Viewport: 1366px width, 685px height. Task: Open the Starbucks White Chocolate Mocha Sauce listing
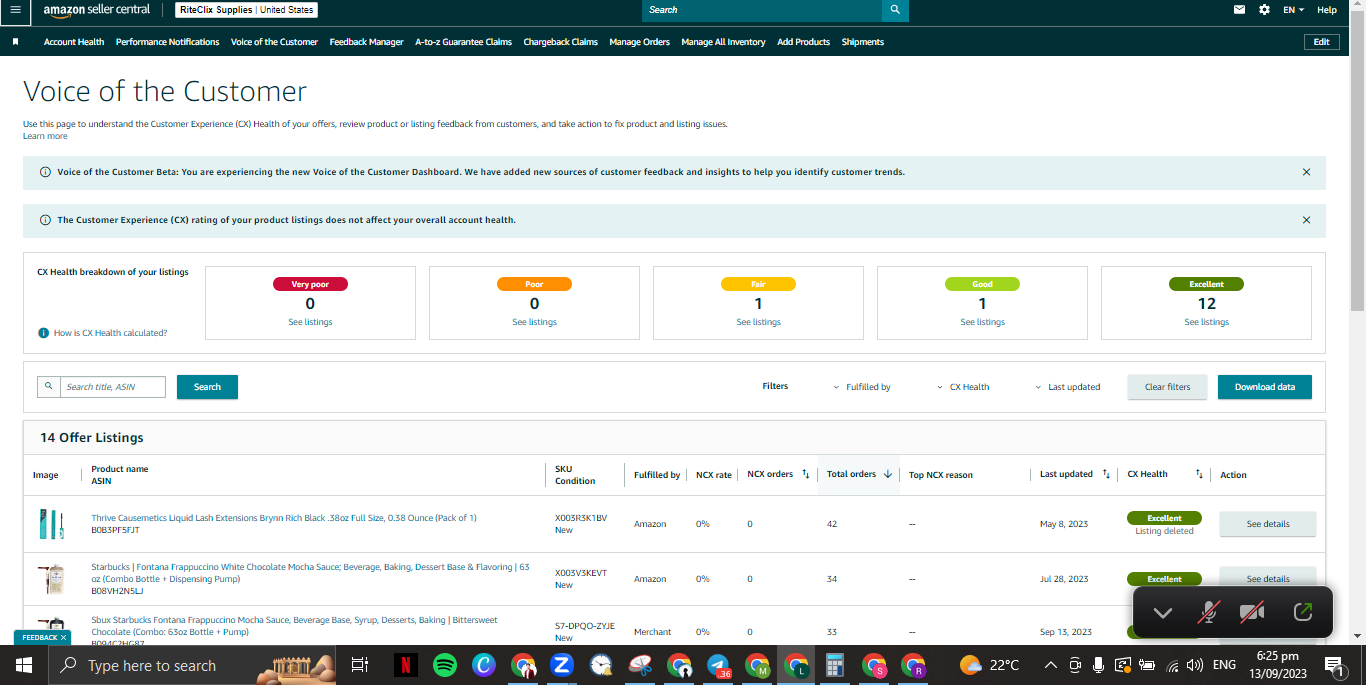(310, 573)
